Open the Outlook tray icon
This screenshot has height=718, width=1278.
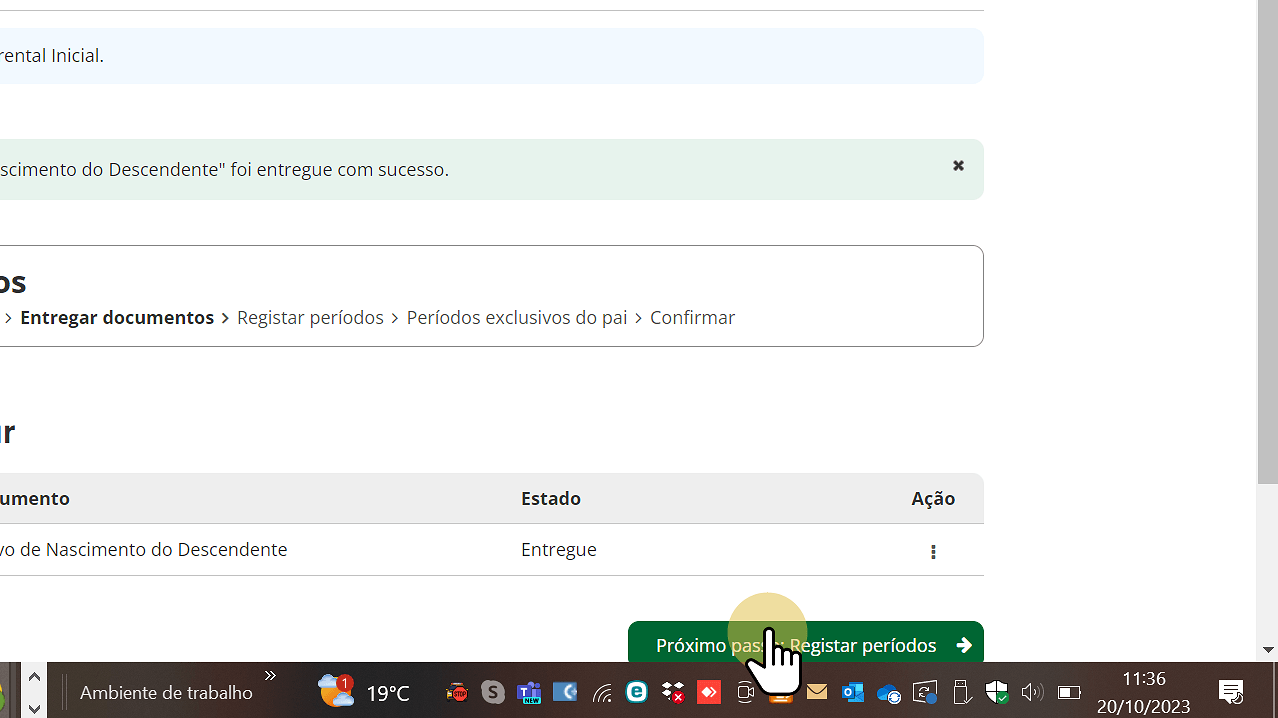tap(853, 692)
